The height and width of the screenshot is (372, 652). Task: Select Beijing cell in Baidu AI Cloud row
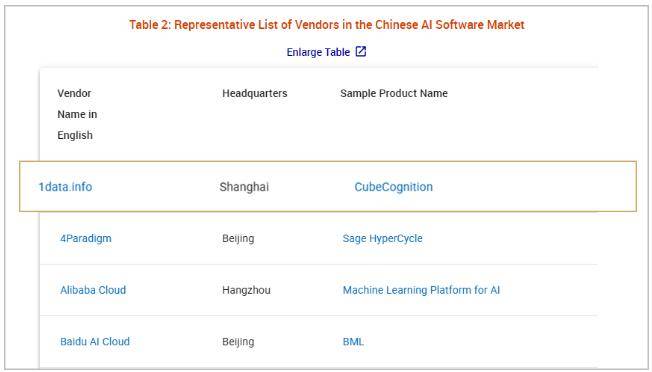(x=238, y=342)
